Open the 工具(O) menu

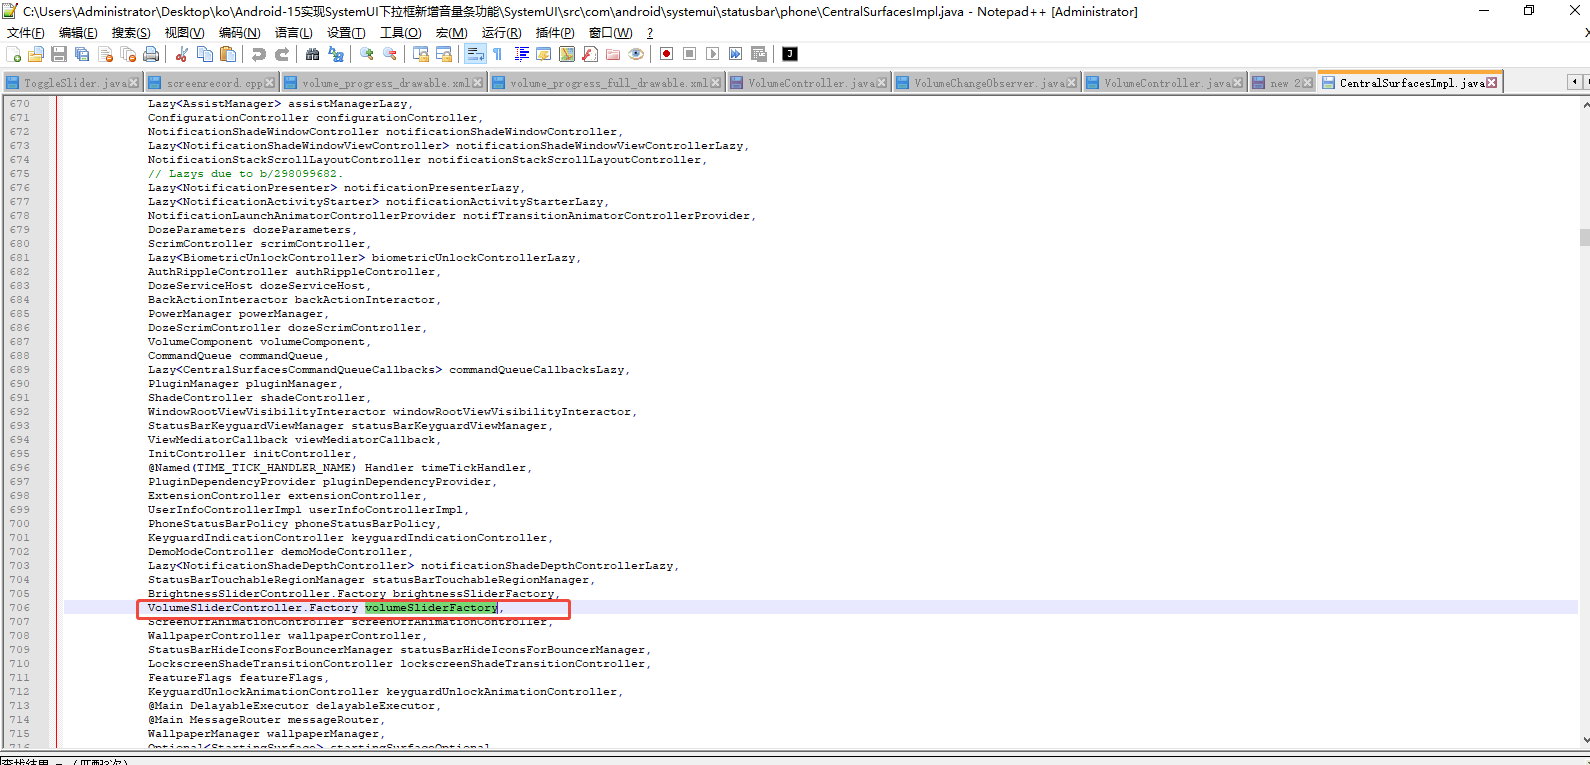coord(400,33)
